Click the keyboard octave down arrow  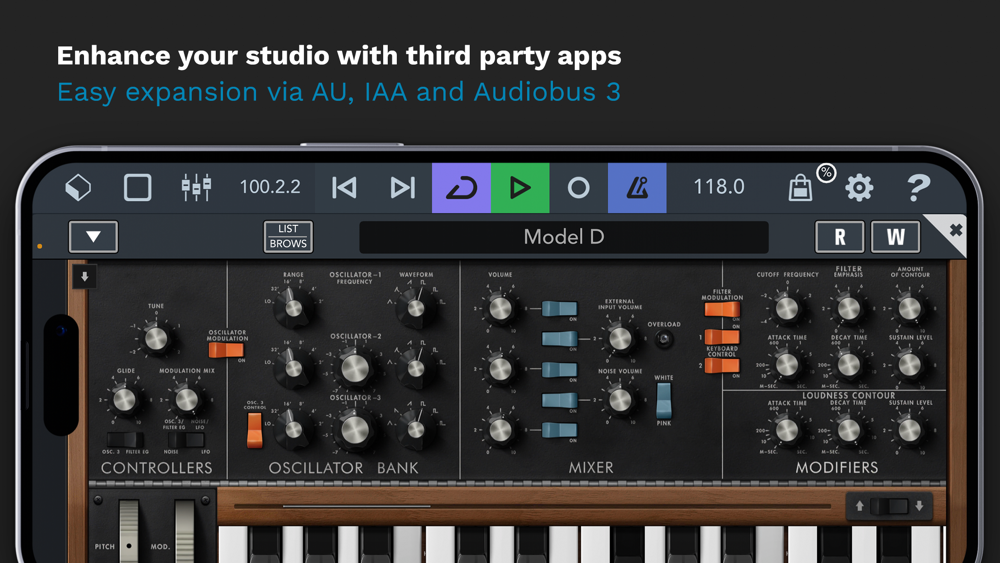pos(919,506)
